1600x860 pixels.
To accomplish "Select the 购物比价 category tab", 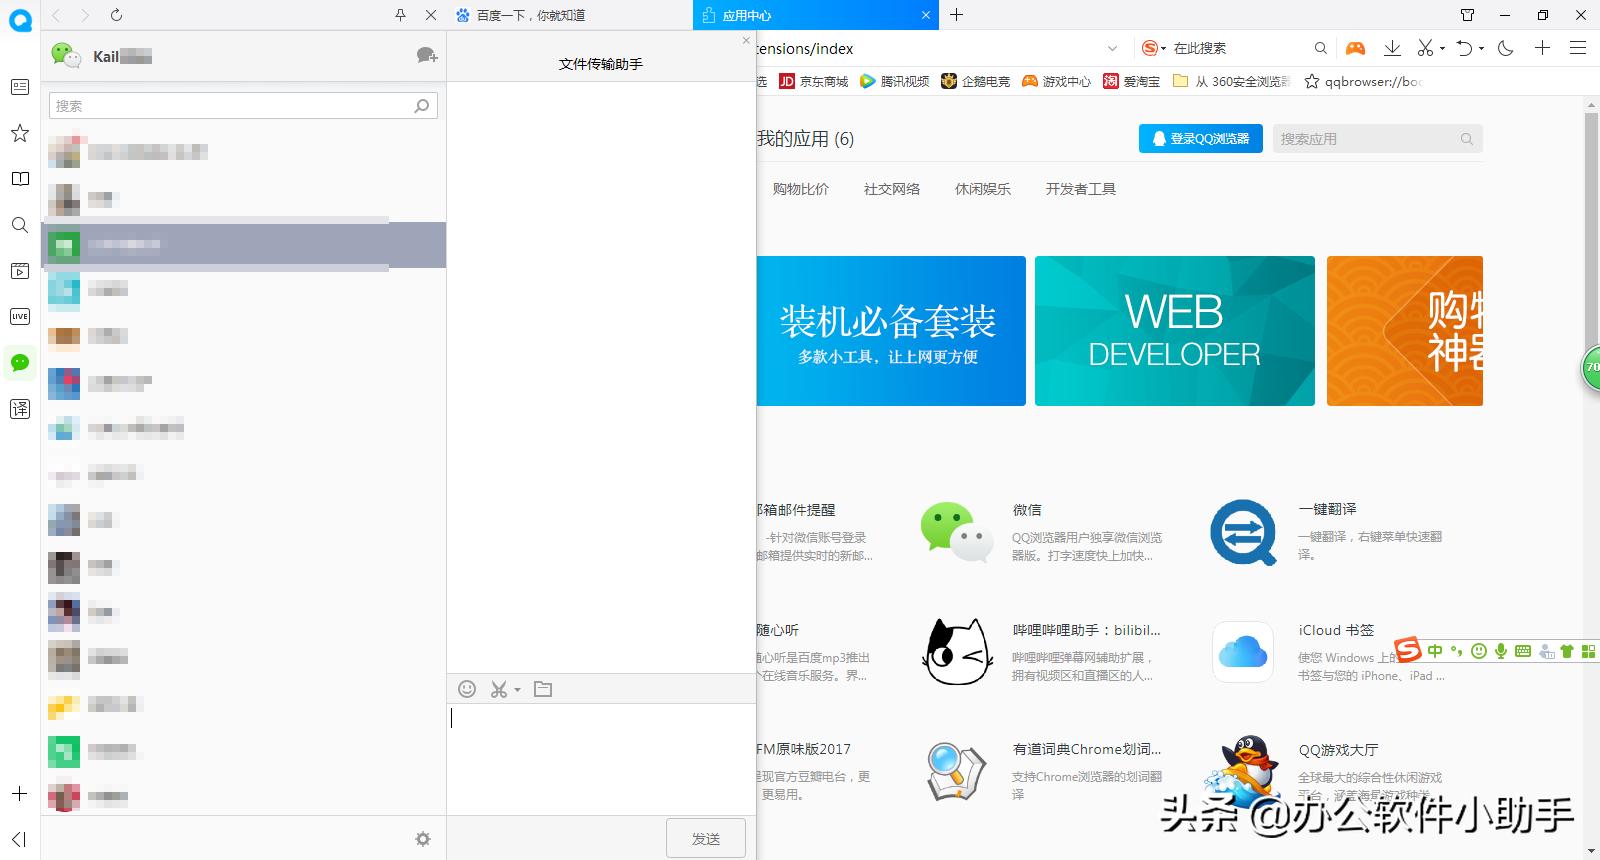I will click(x=800, y=189).
